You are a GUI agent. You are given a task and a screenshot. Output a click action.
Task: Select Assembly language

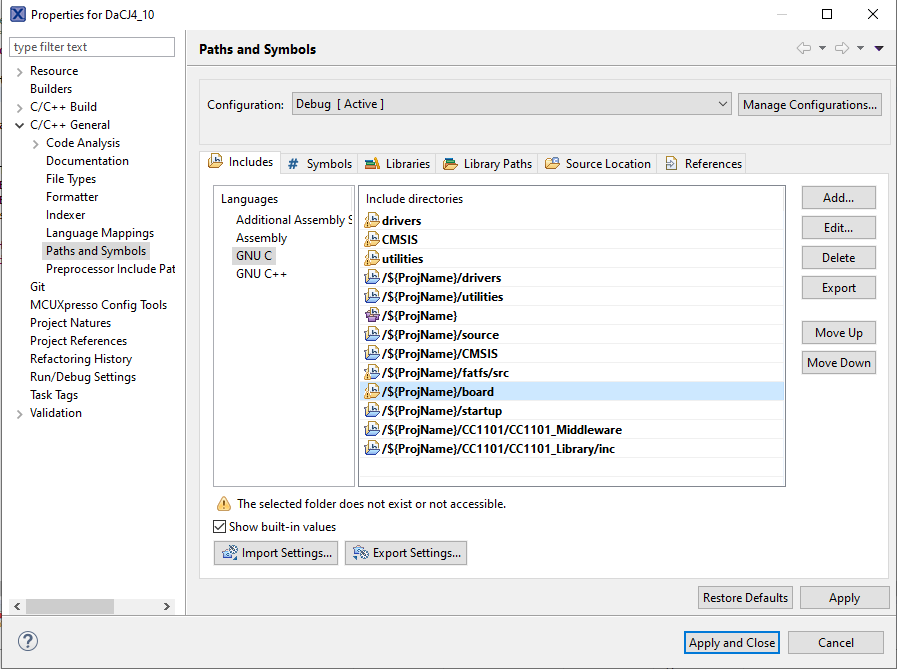pos(261,238)
